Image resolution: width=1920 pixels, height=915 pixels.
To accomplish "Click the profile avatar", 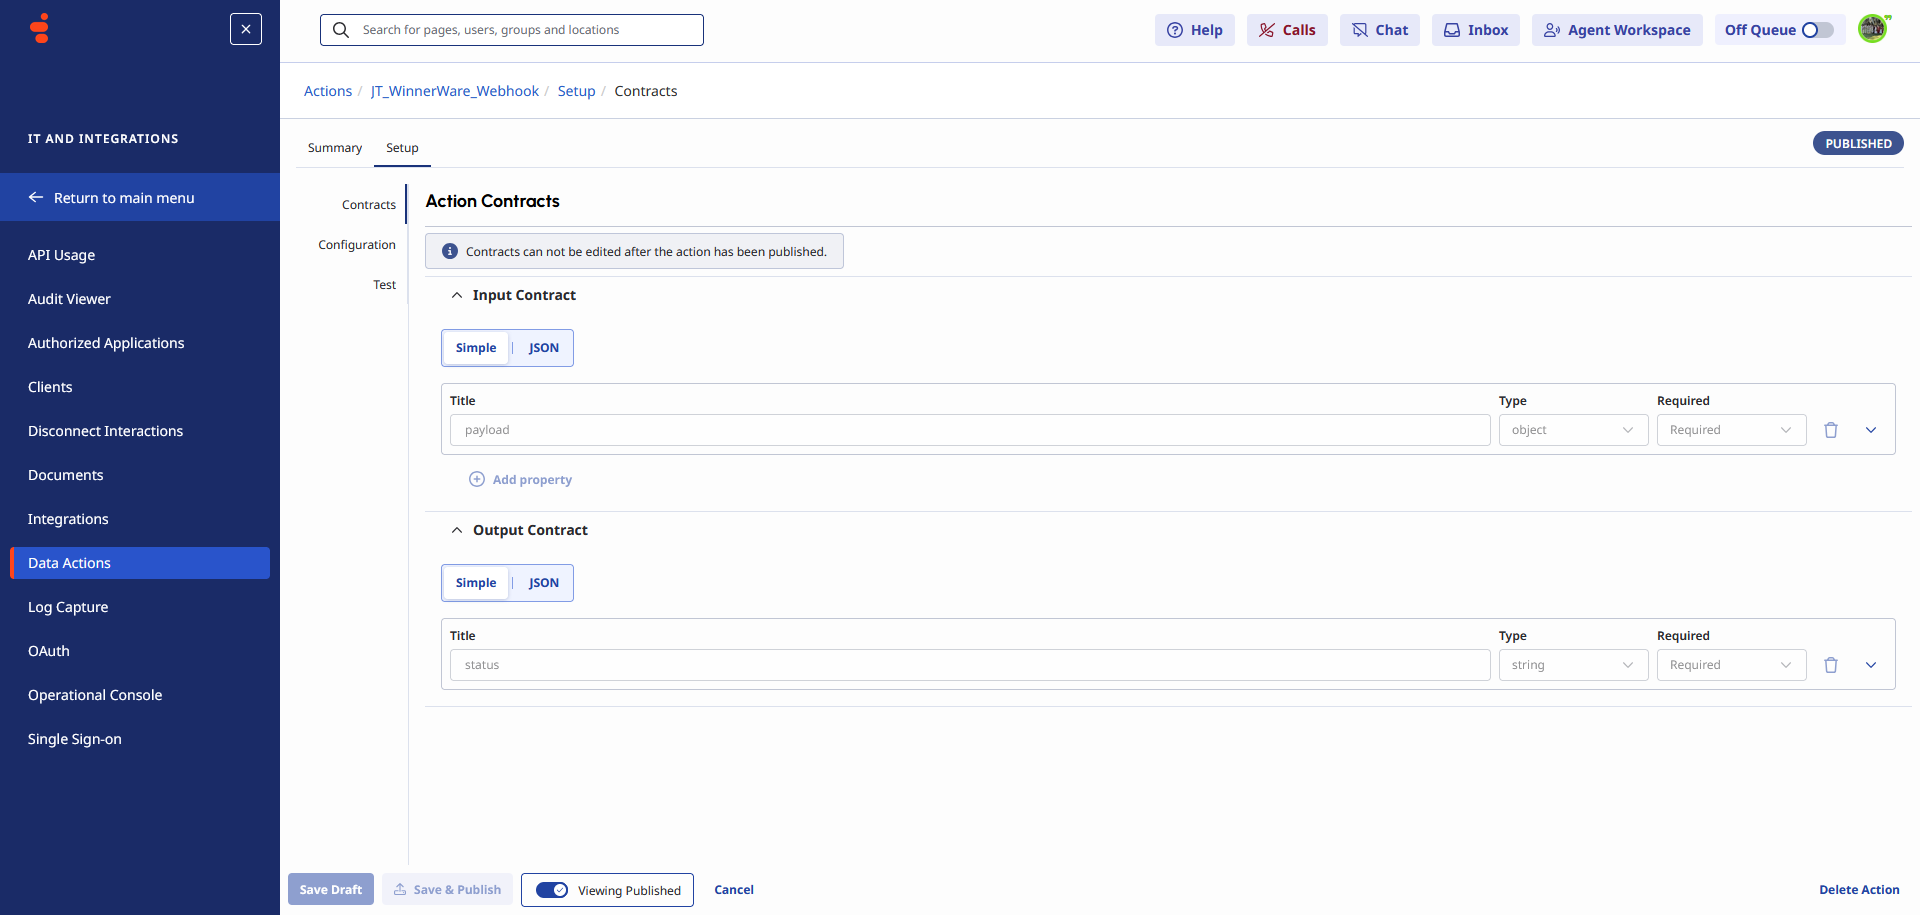I will [x=1873, y=28].
